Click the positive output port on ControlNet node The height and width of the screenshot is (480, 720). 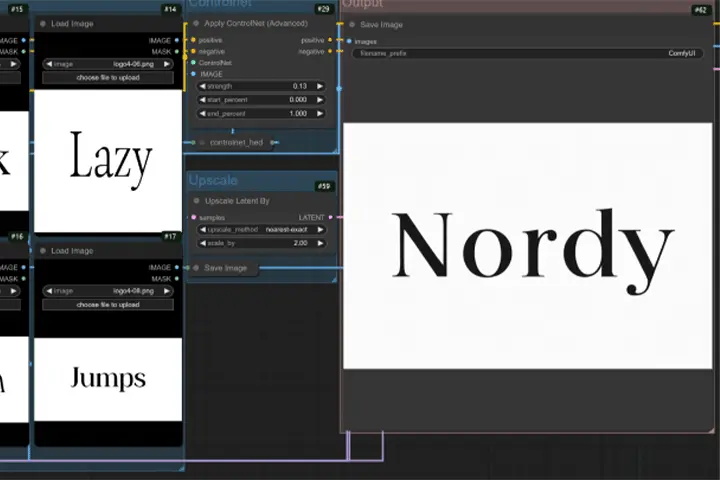tap(330, 40)
